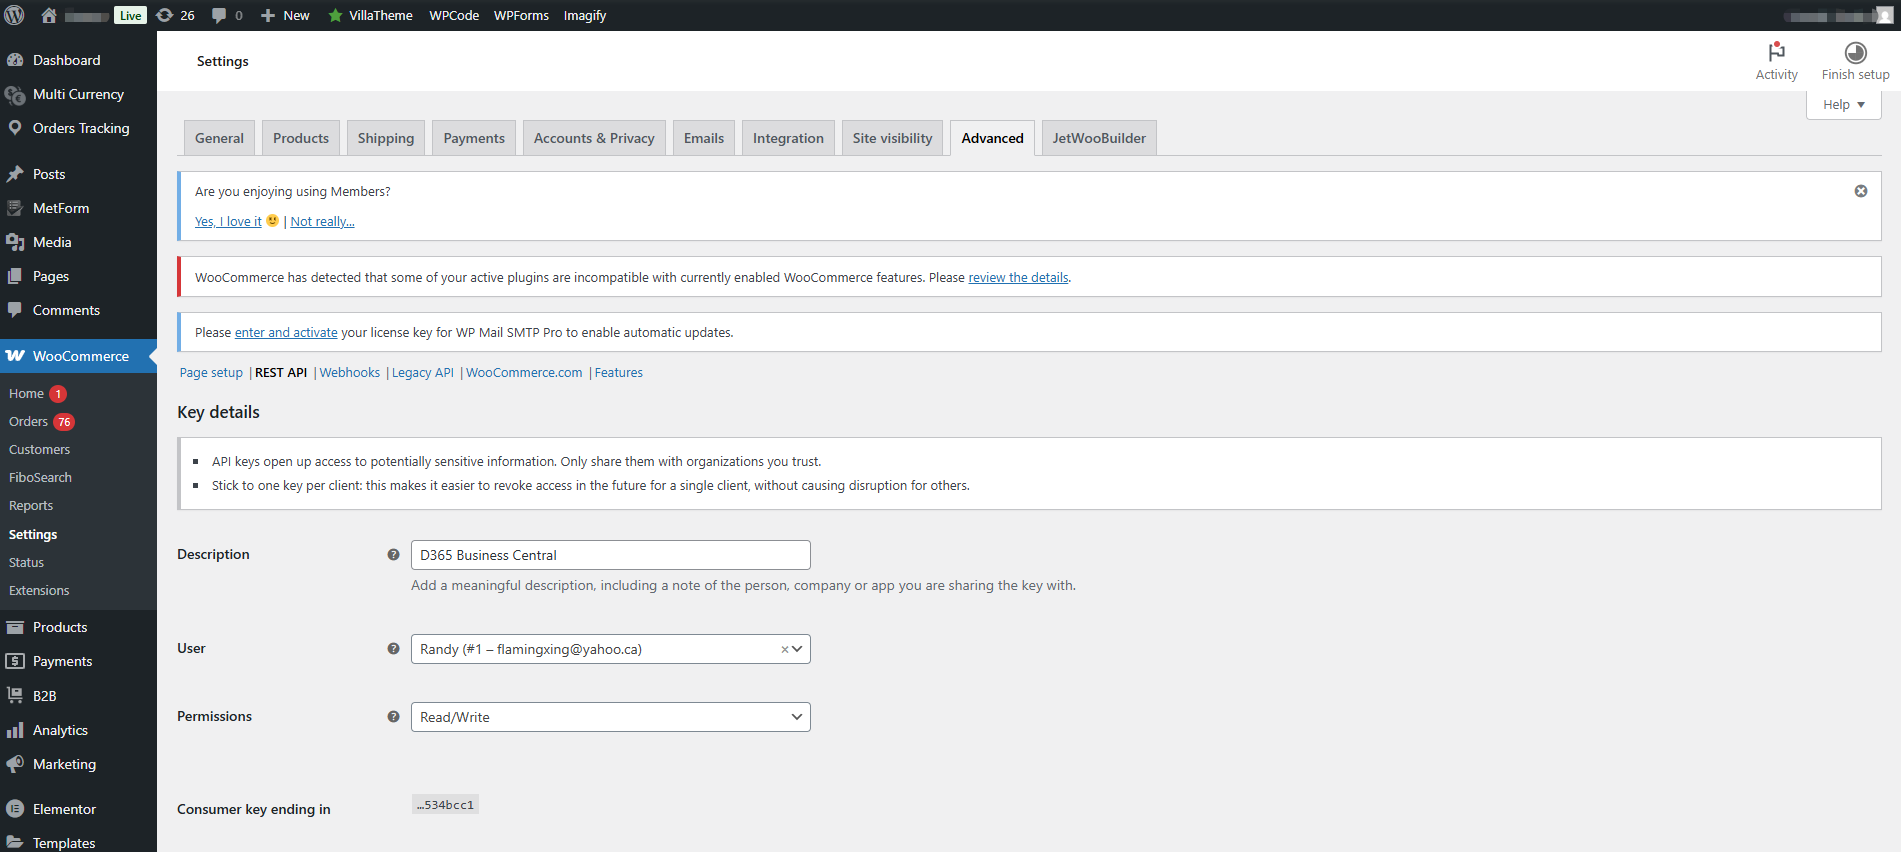Open the User select dropdown
The width and height of the screenshot is (1901, 852).
coord(610,649)
